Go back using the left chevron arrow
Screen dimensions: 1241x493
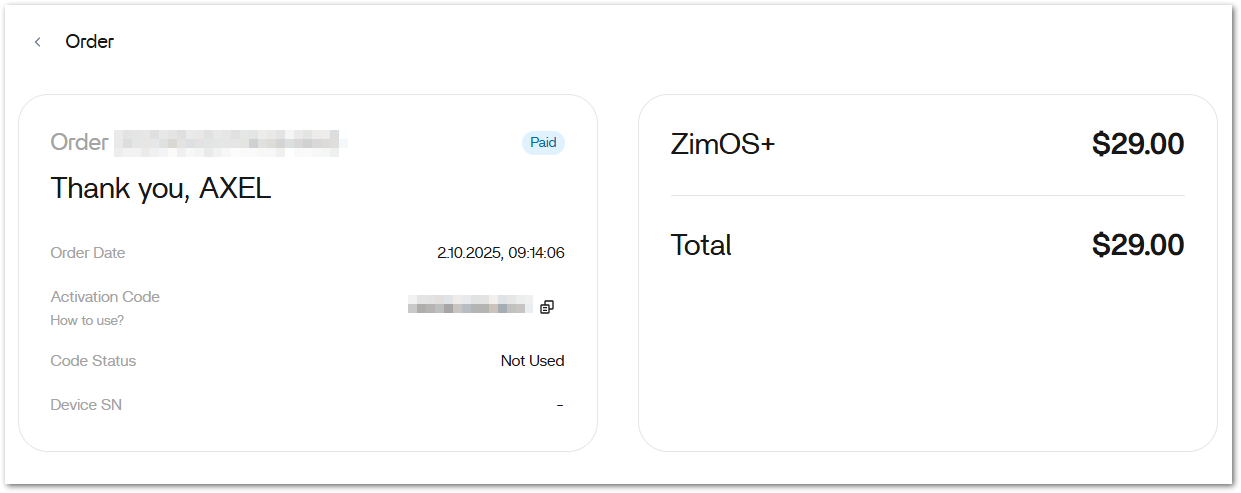38,42
